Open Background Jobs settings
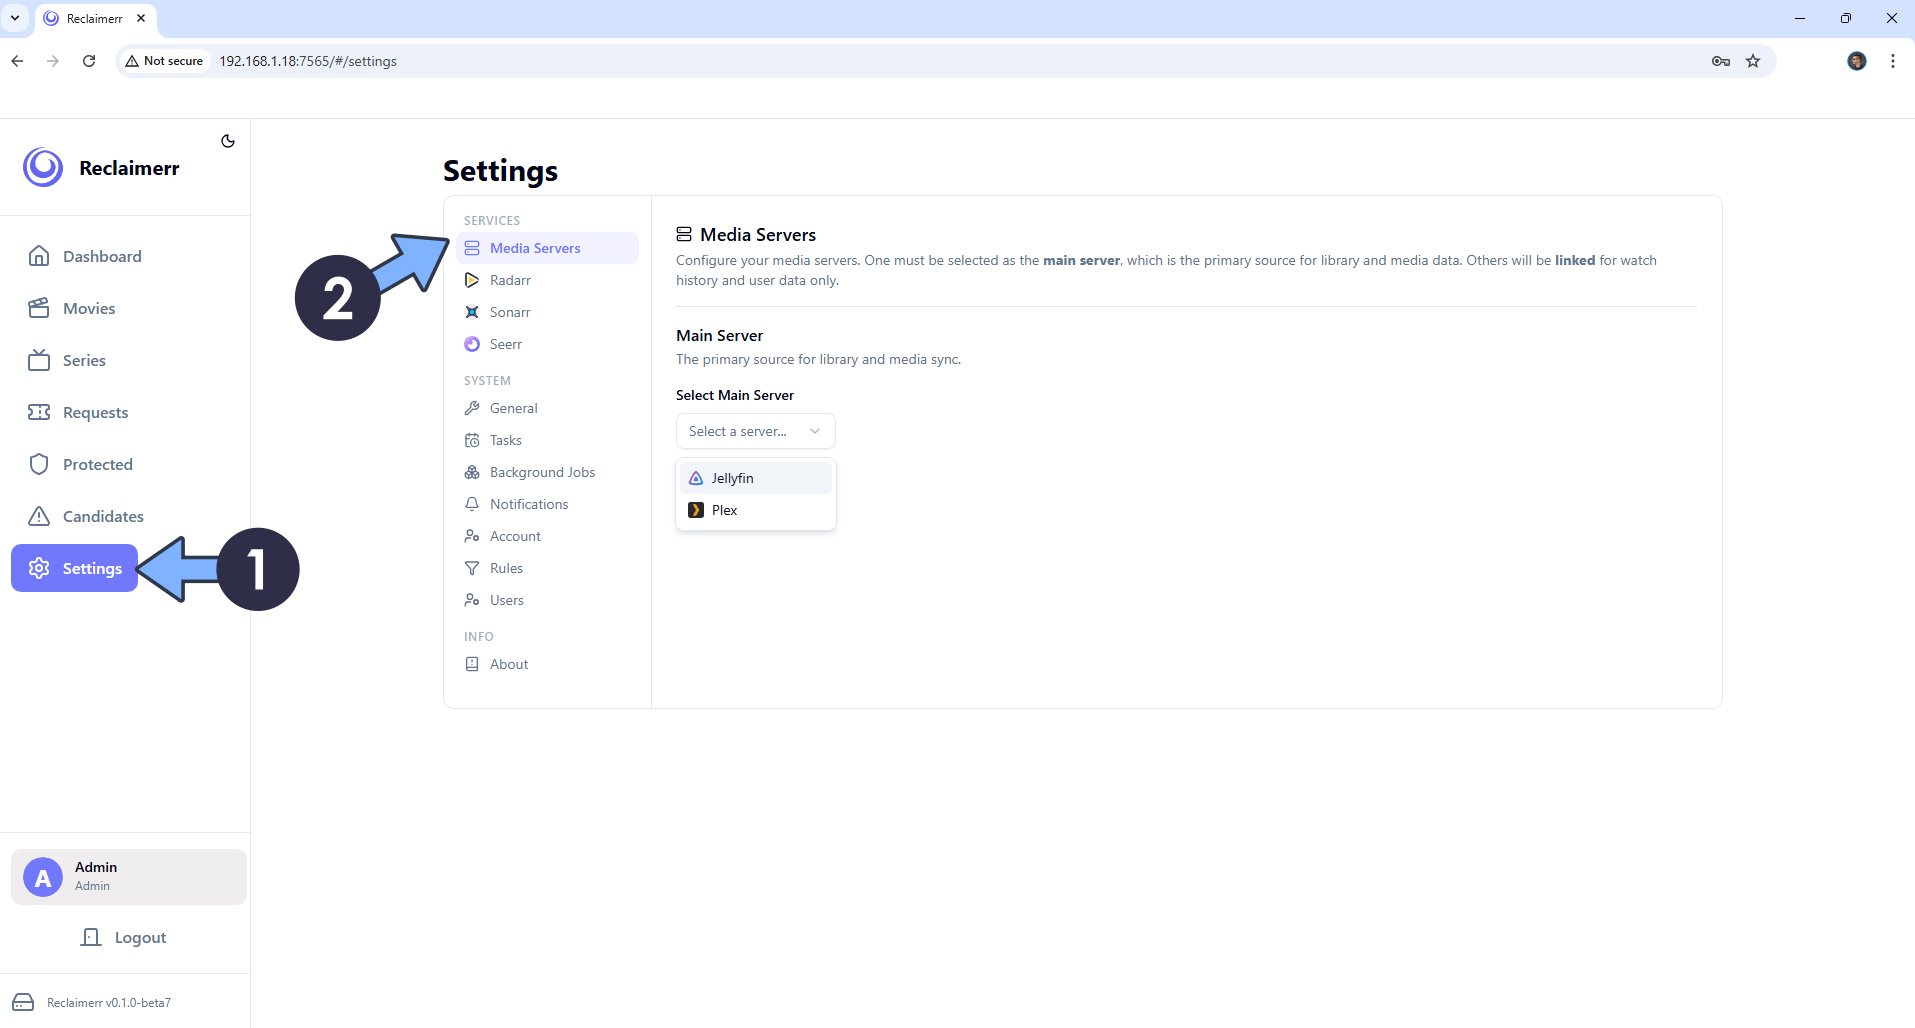This screenshot has height=1028, width=1915. click(x=542, y=472)
